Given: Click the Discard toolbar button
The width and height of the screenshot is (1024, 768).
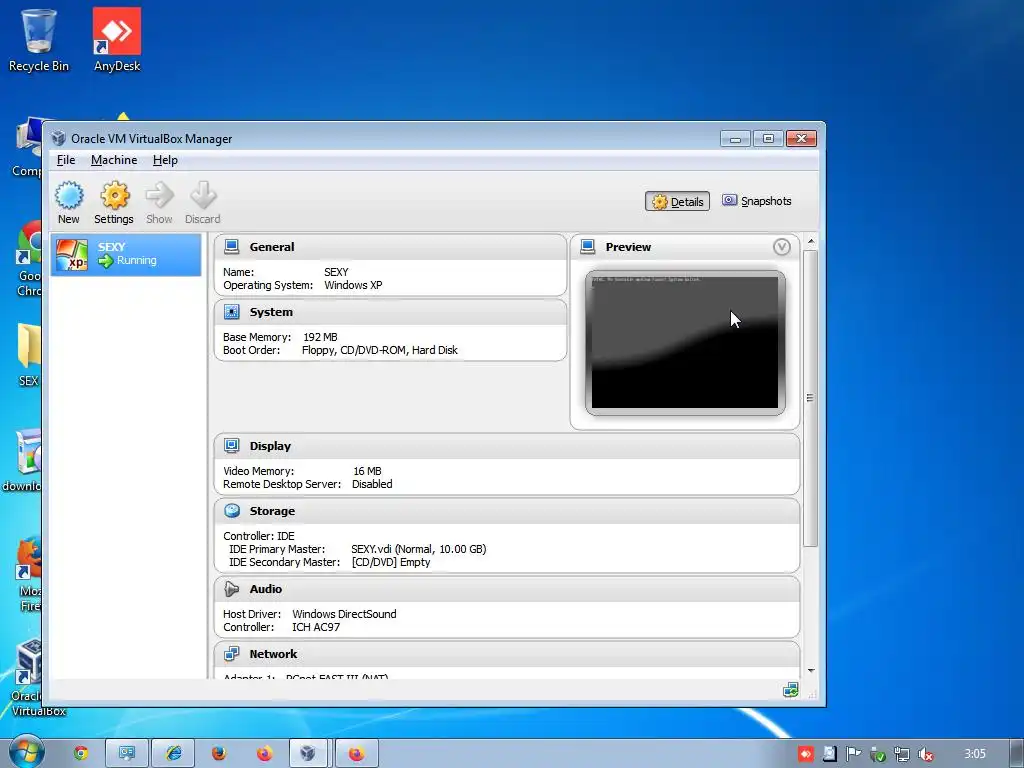Looking at the screenshot, I should 202,203.
